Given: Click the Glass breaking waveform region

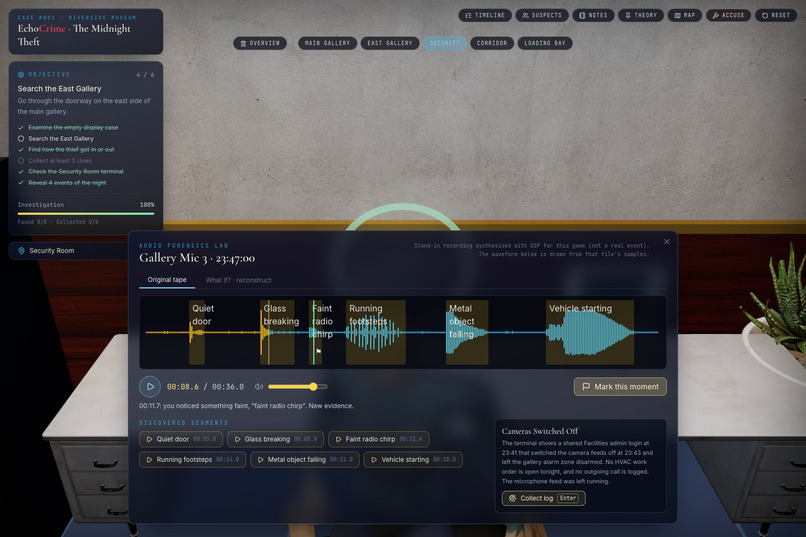Looking at the screenshot, I should coord(277,332).
